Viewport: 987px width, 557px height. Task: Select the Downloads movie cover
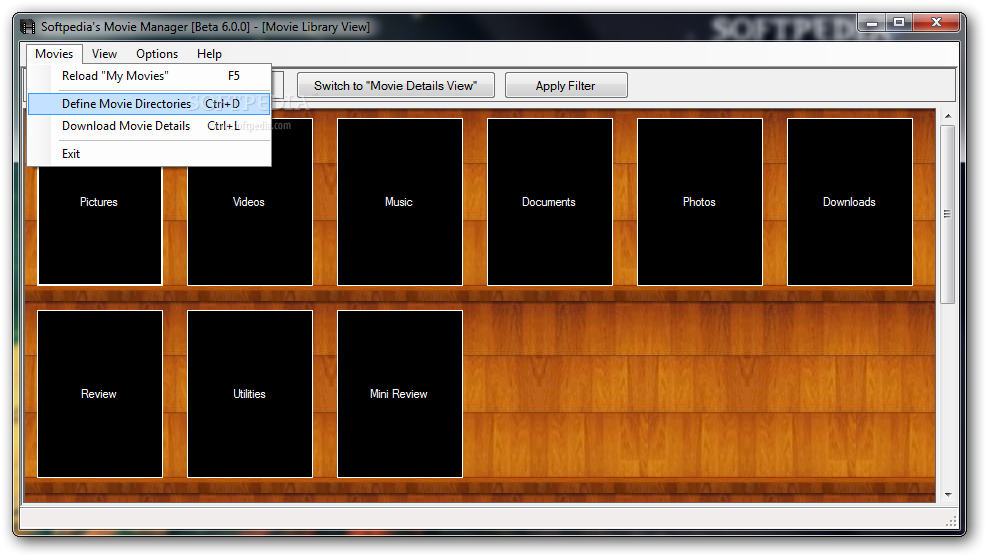850,201
